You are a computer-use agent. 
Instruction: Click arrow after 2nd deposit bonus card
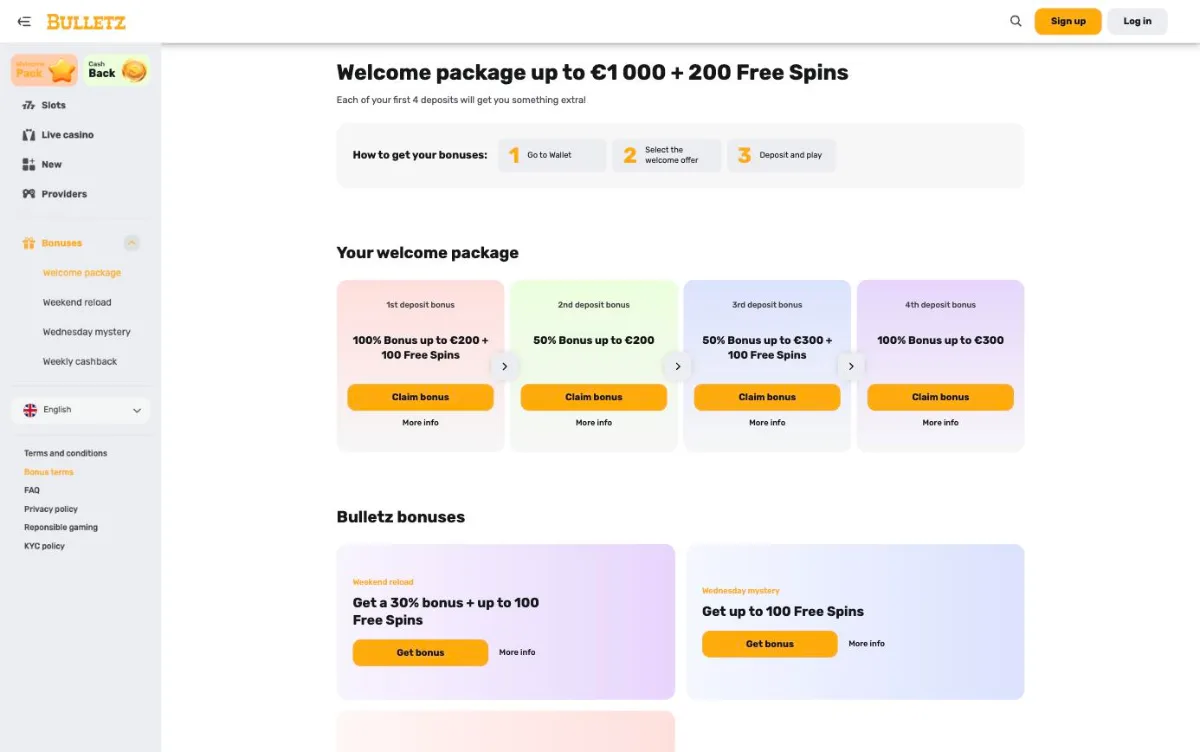click(x=677, y=366)
